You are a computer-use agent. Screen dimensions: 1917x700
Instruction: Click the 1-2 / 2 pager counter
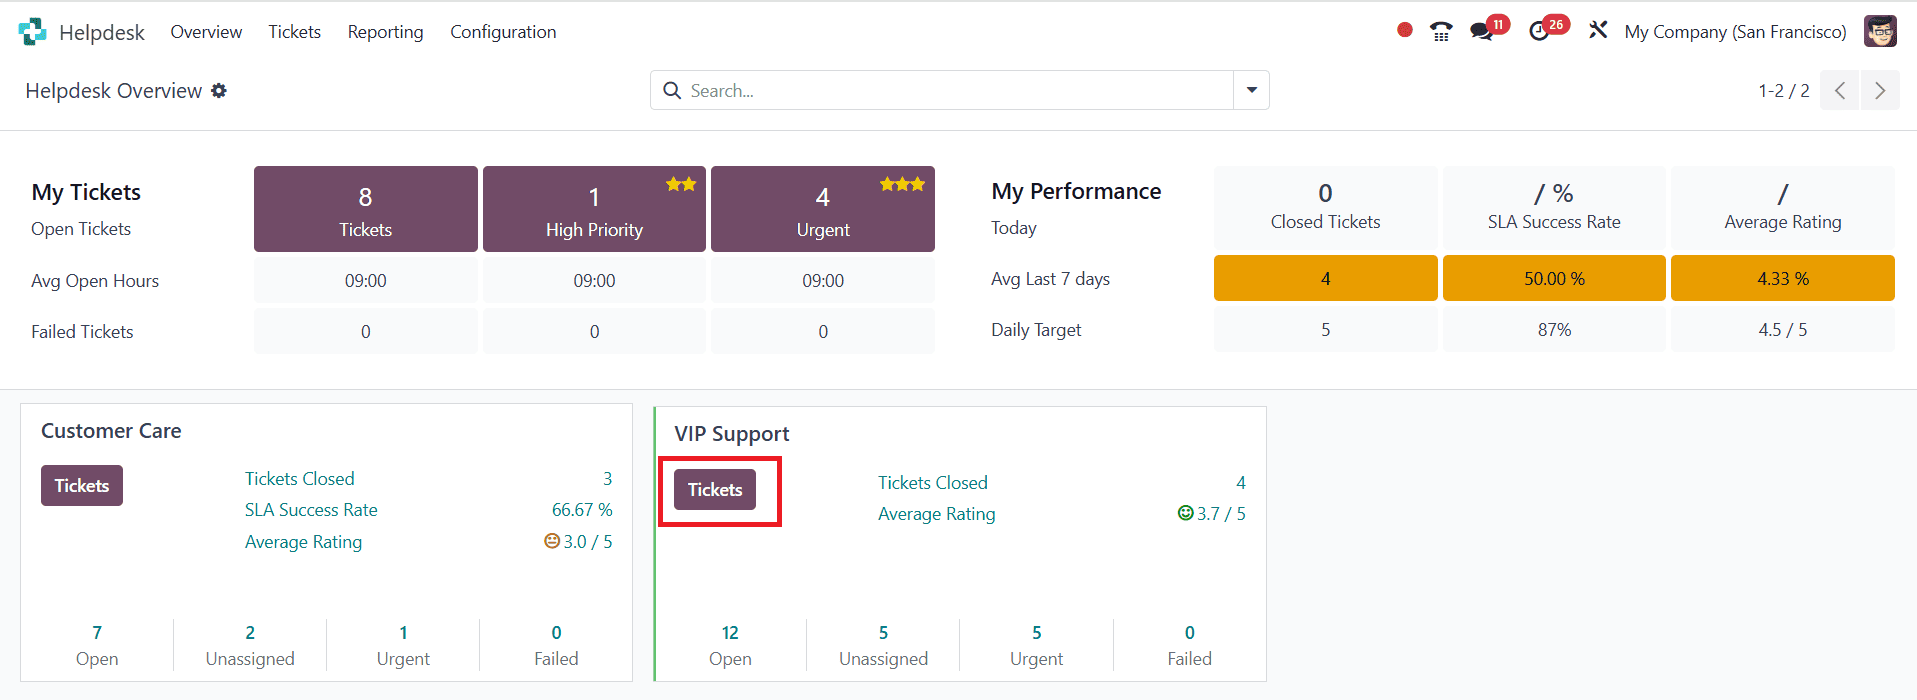[1784, 91]
